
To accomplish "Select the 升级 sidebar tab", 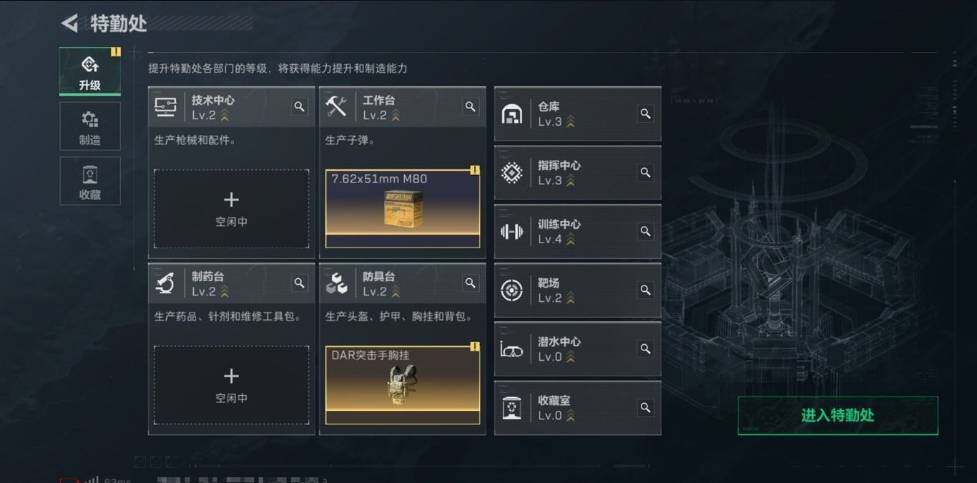I will point(90,72).
